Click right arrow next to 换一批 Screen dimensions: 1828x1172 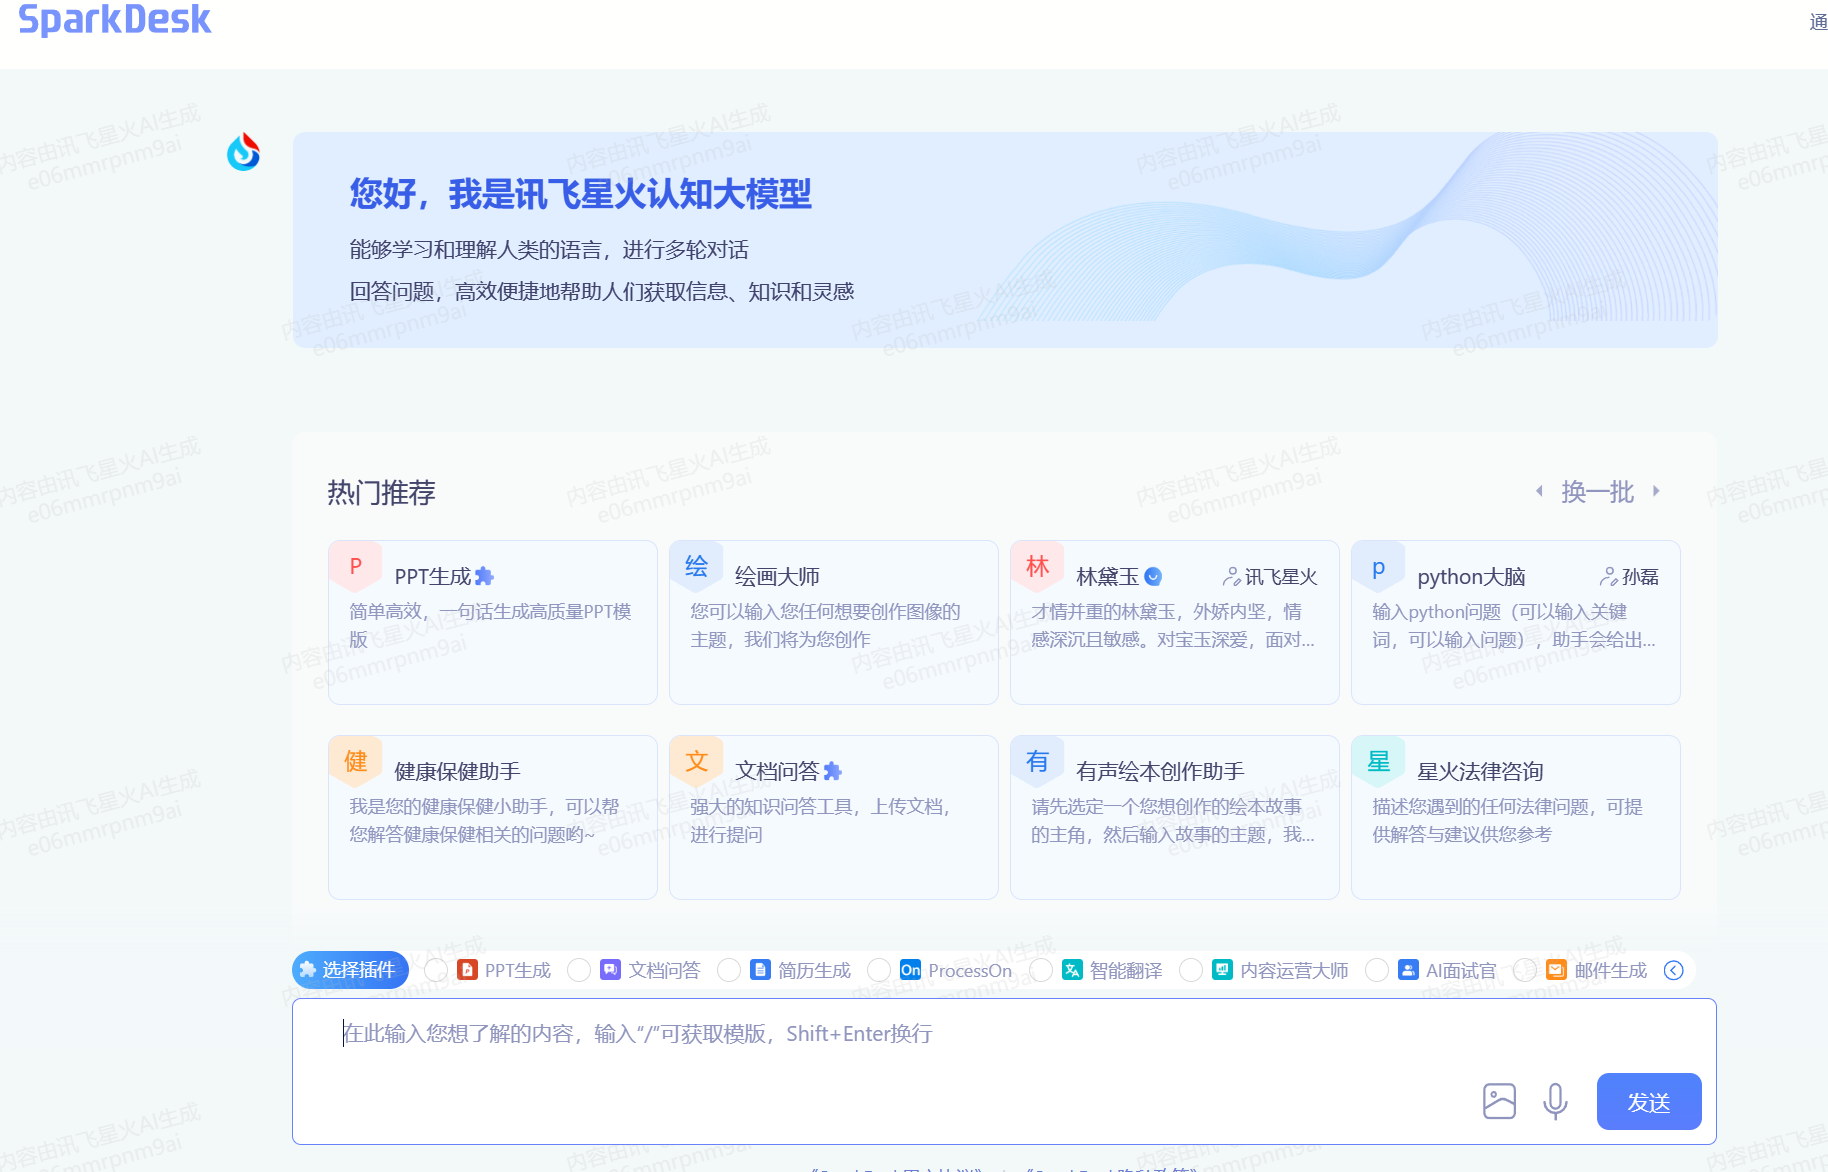coord(1656,491)
